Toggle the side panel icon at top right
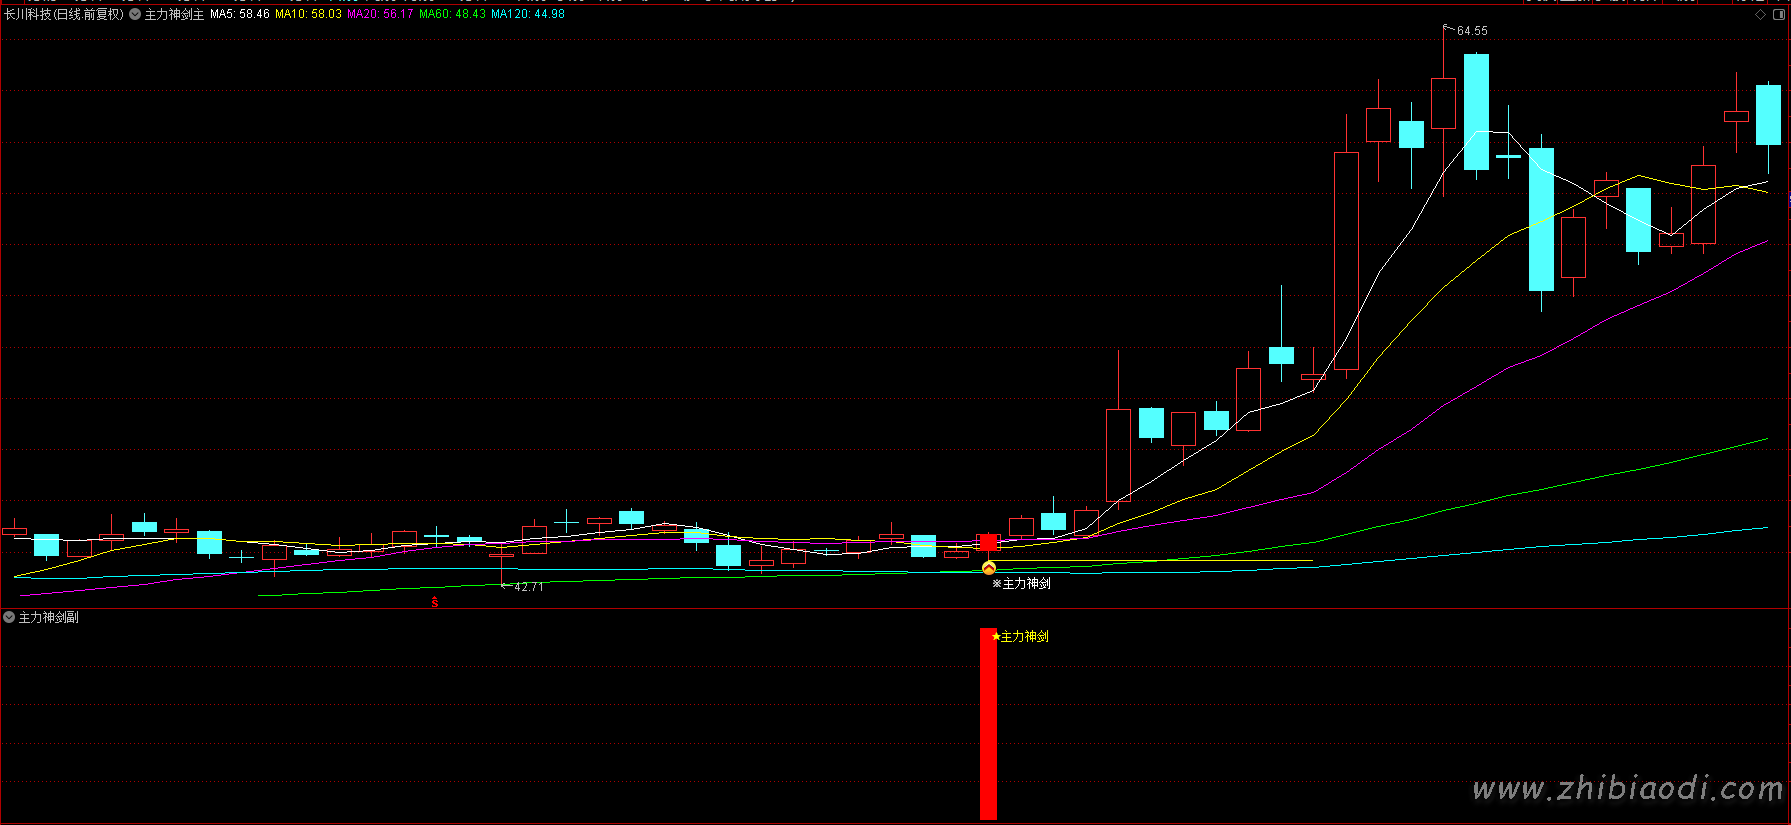Image resolution: width=1791 pixels, height=825 pixels. (1778, 14)
